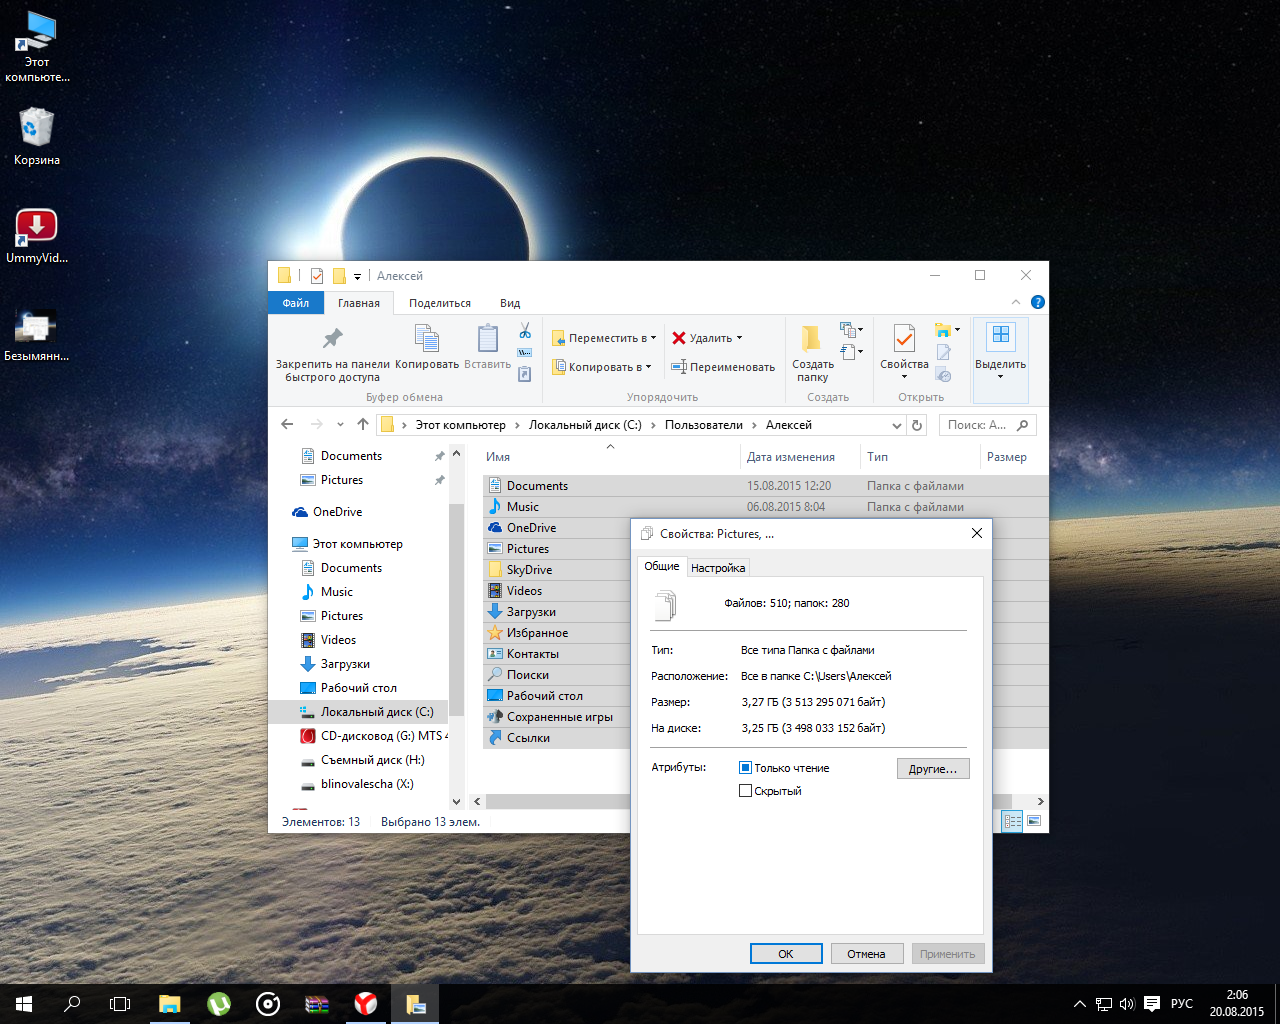Click Properties icon in Explorer quick access toolbar

pyautogui.click(x=316, y=276)
